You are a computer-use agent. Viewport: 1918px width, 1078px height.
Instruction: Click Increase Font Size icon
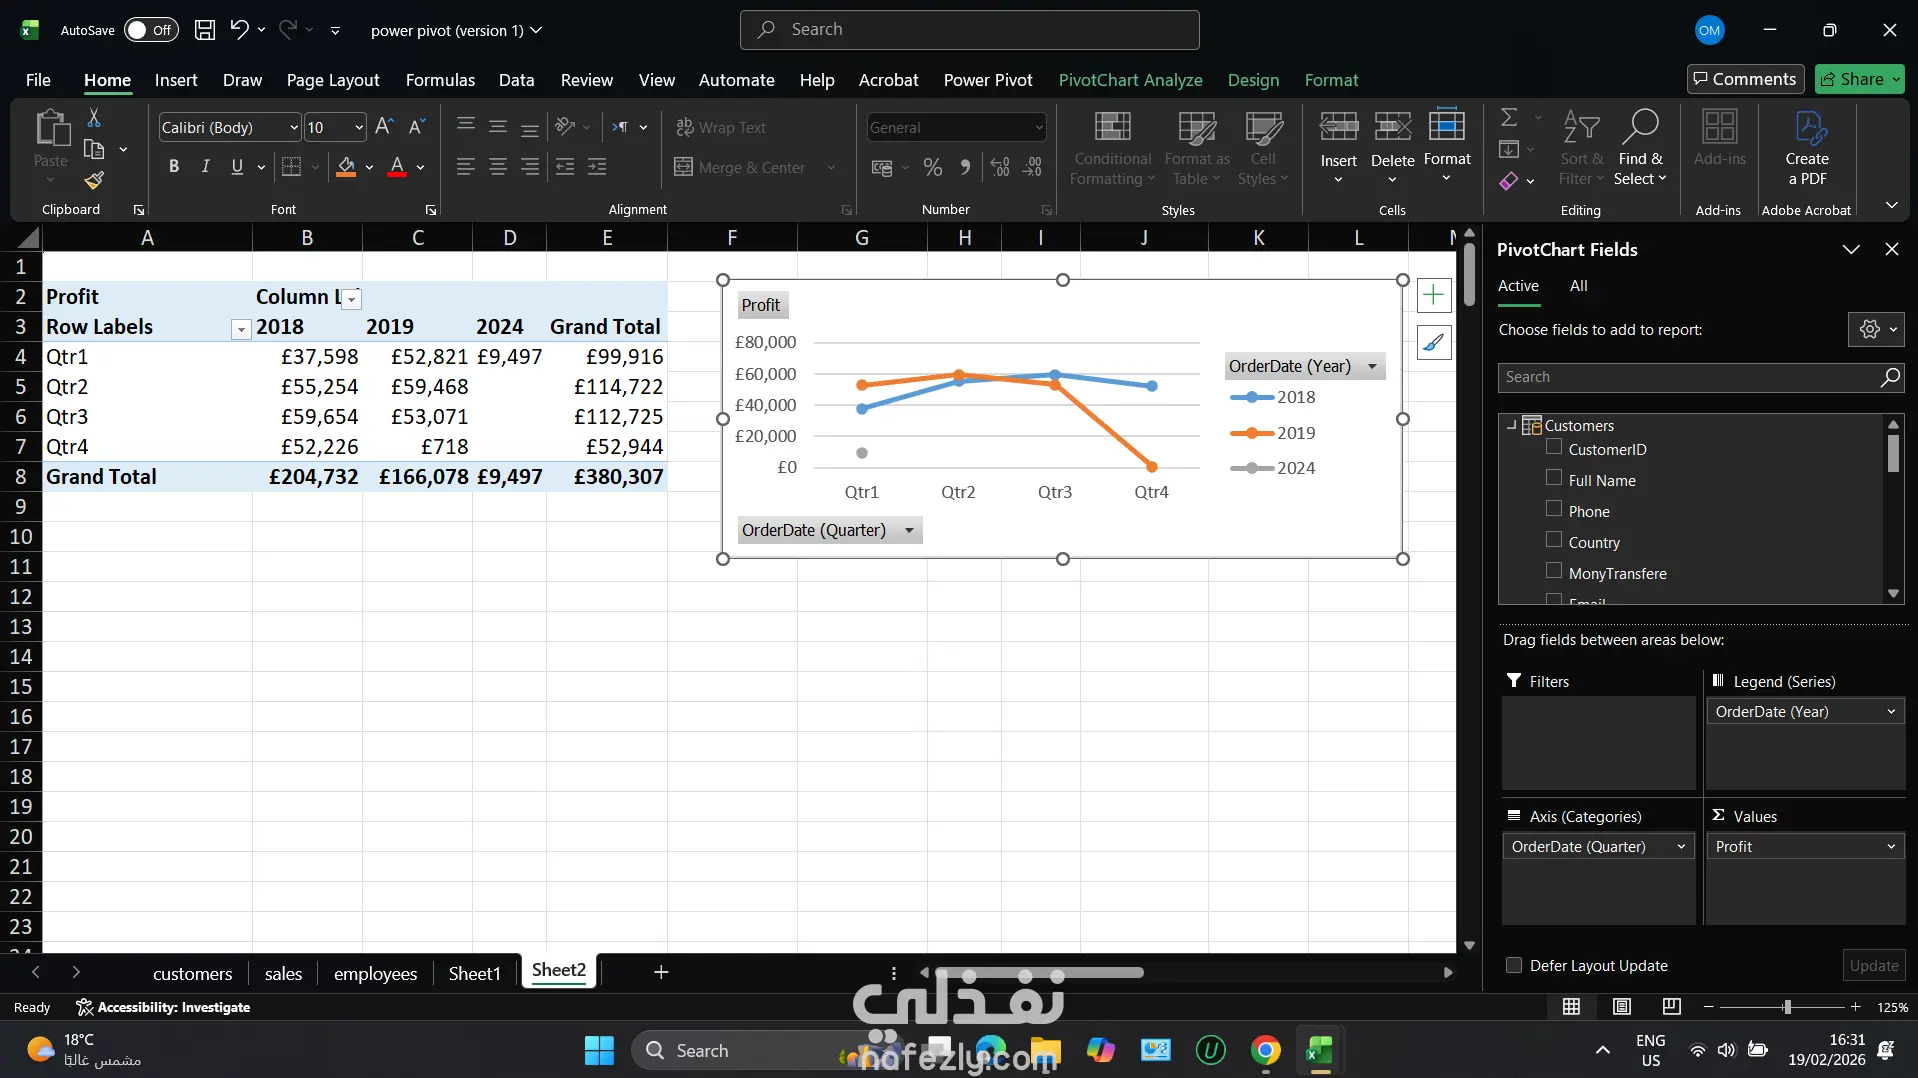coord(384,127)
